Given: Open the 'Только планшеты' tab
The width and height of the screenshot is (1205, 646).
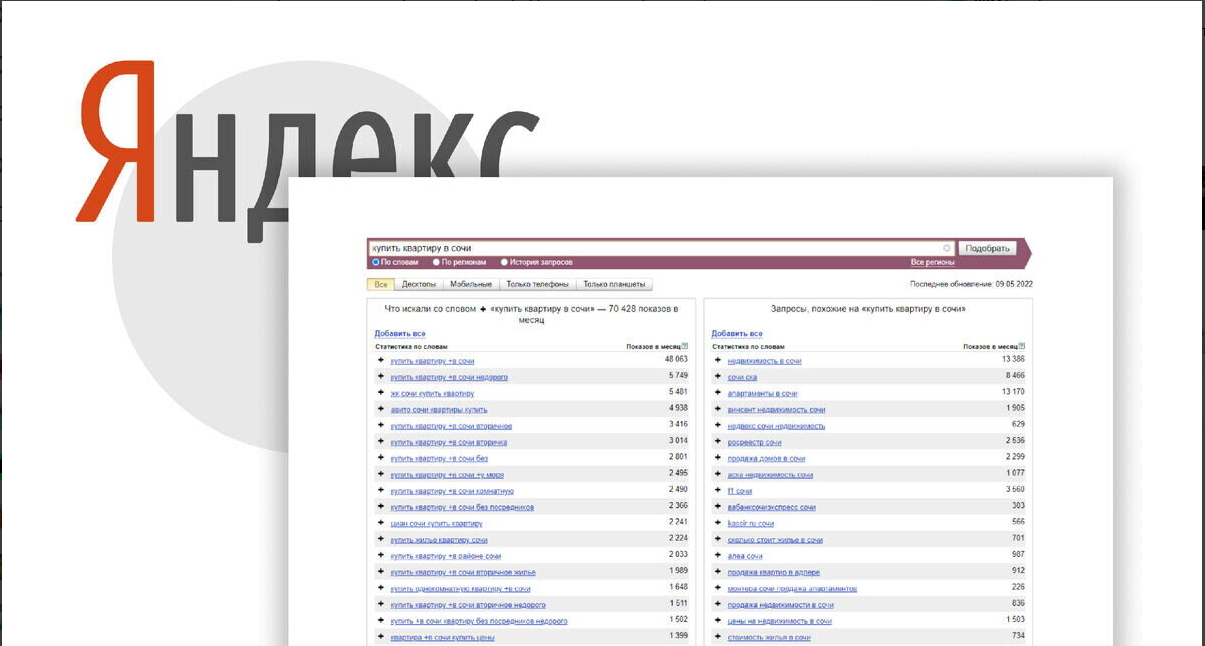Looking at the screenshot, I should [x=614, y=285].
